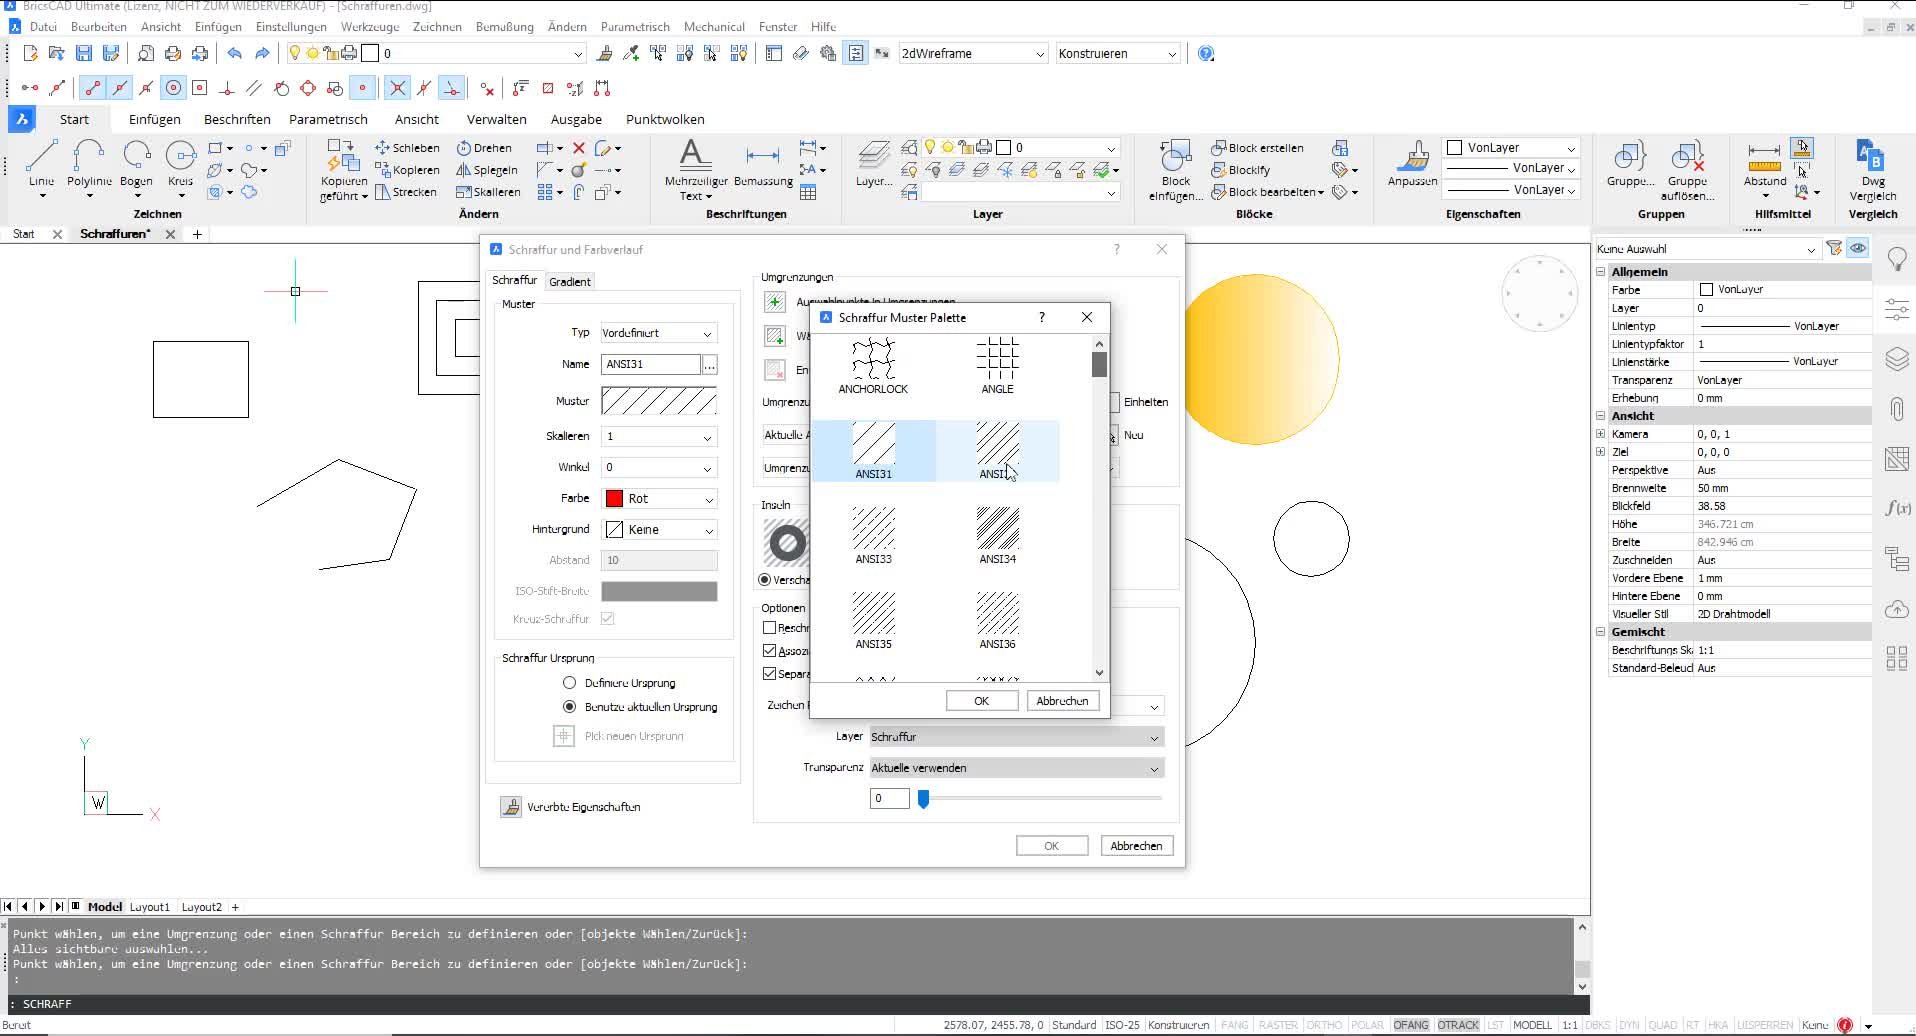Click the Bemaßung dimension tool

point(763,165)
